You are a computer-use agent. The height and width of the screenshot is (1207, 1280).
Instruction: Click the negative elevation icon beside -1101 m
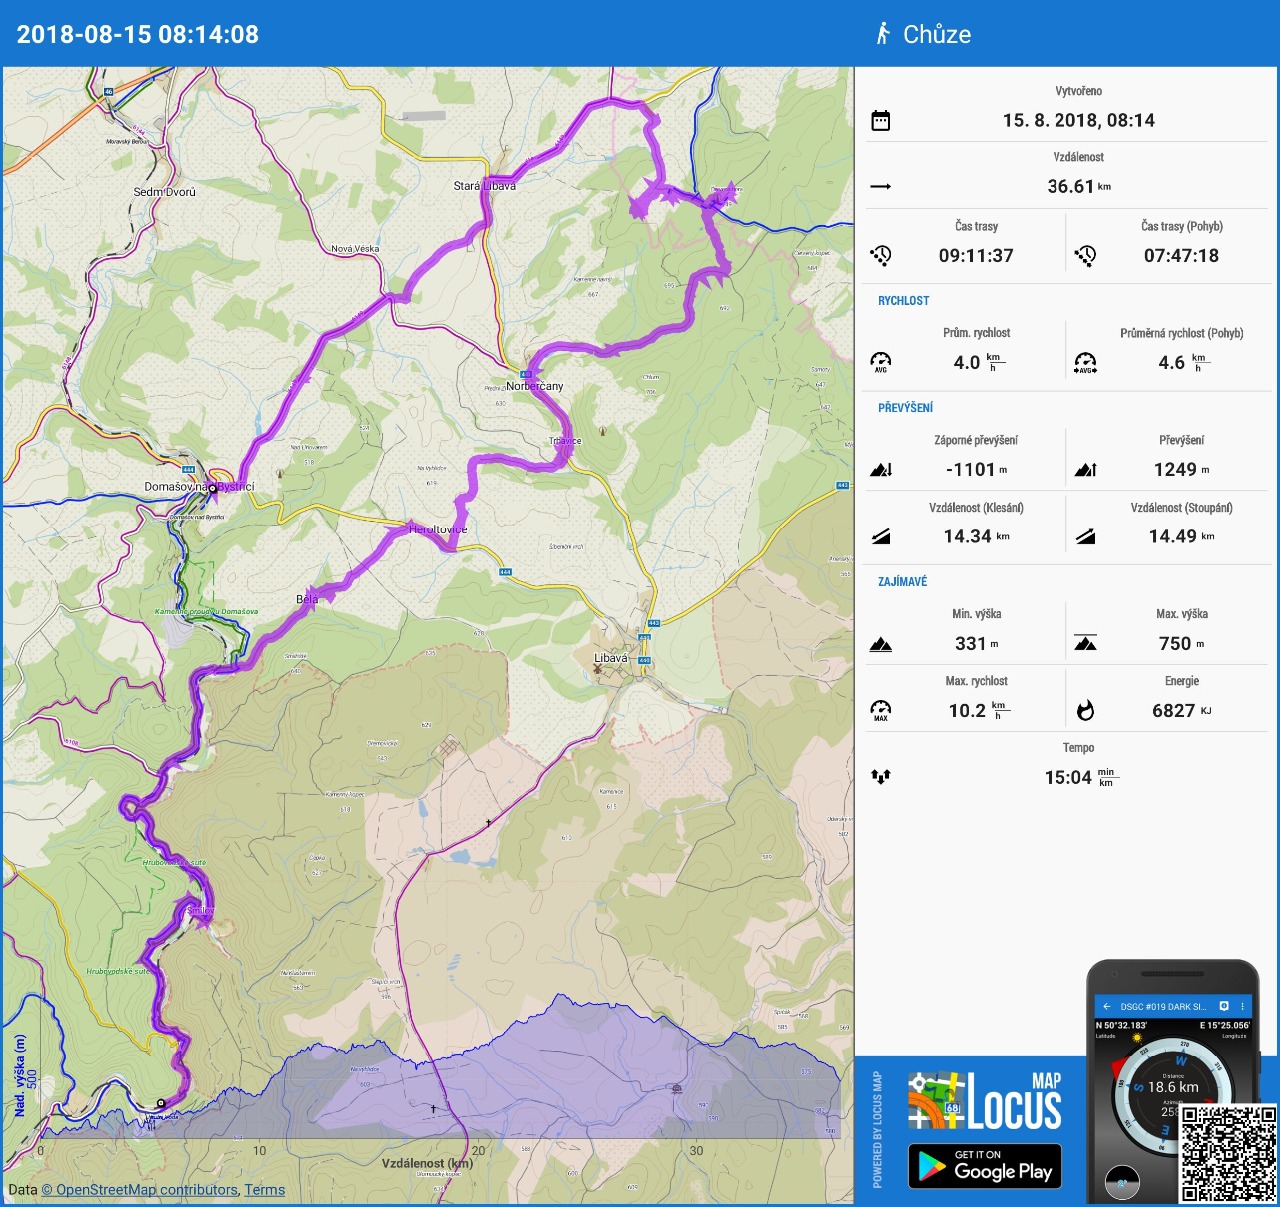pos(880,470)
